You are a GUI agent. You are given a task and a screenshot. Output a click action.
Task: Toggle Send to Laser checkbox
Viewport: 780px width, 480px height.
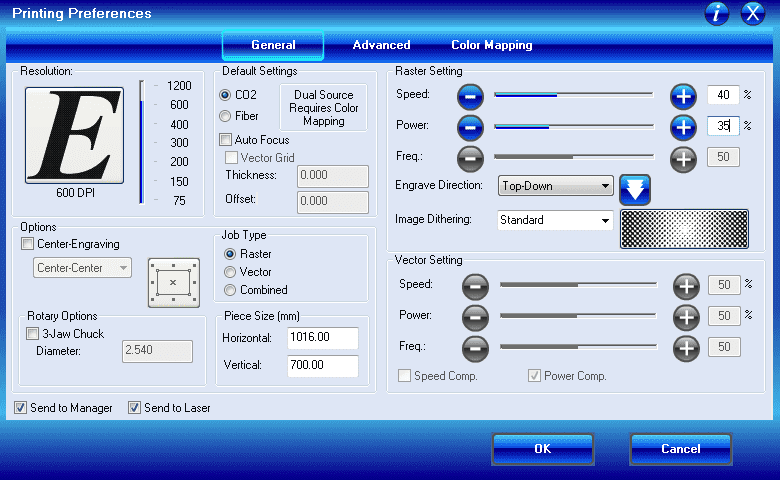pos(134,408)
